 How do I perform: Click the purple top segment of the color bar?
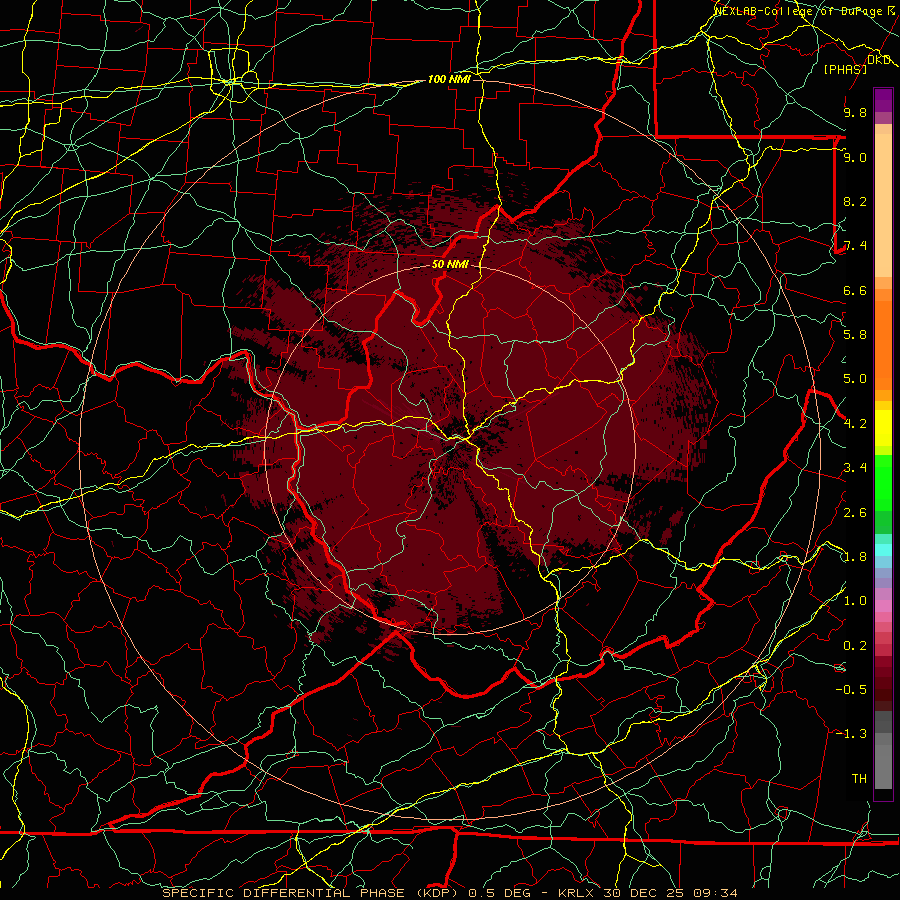click(883, 100)
